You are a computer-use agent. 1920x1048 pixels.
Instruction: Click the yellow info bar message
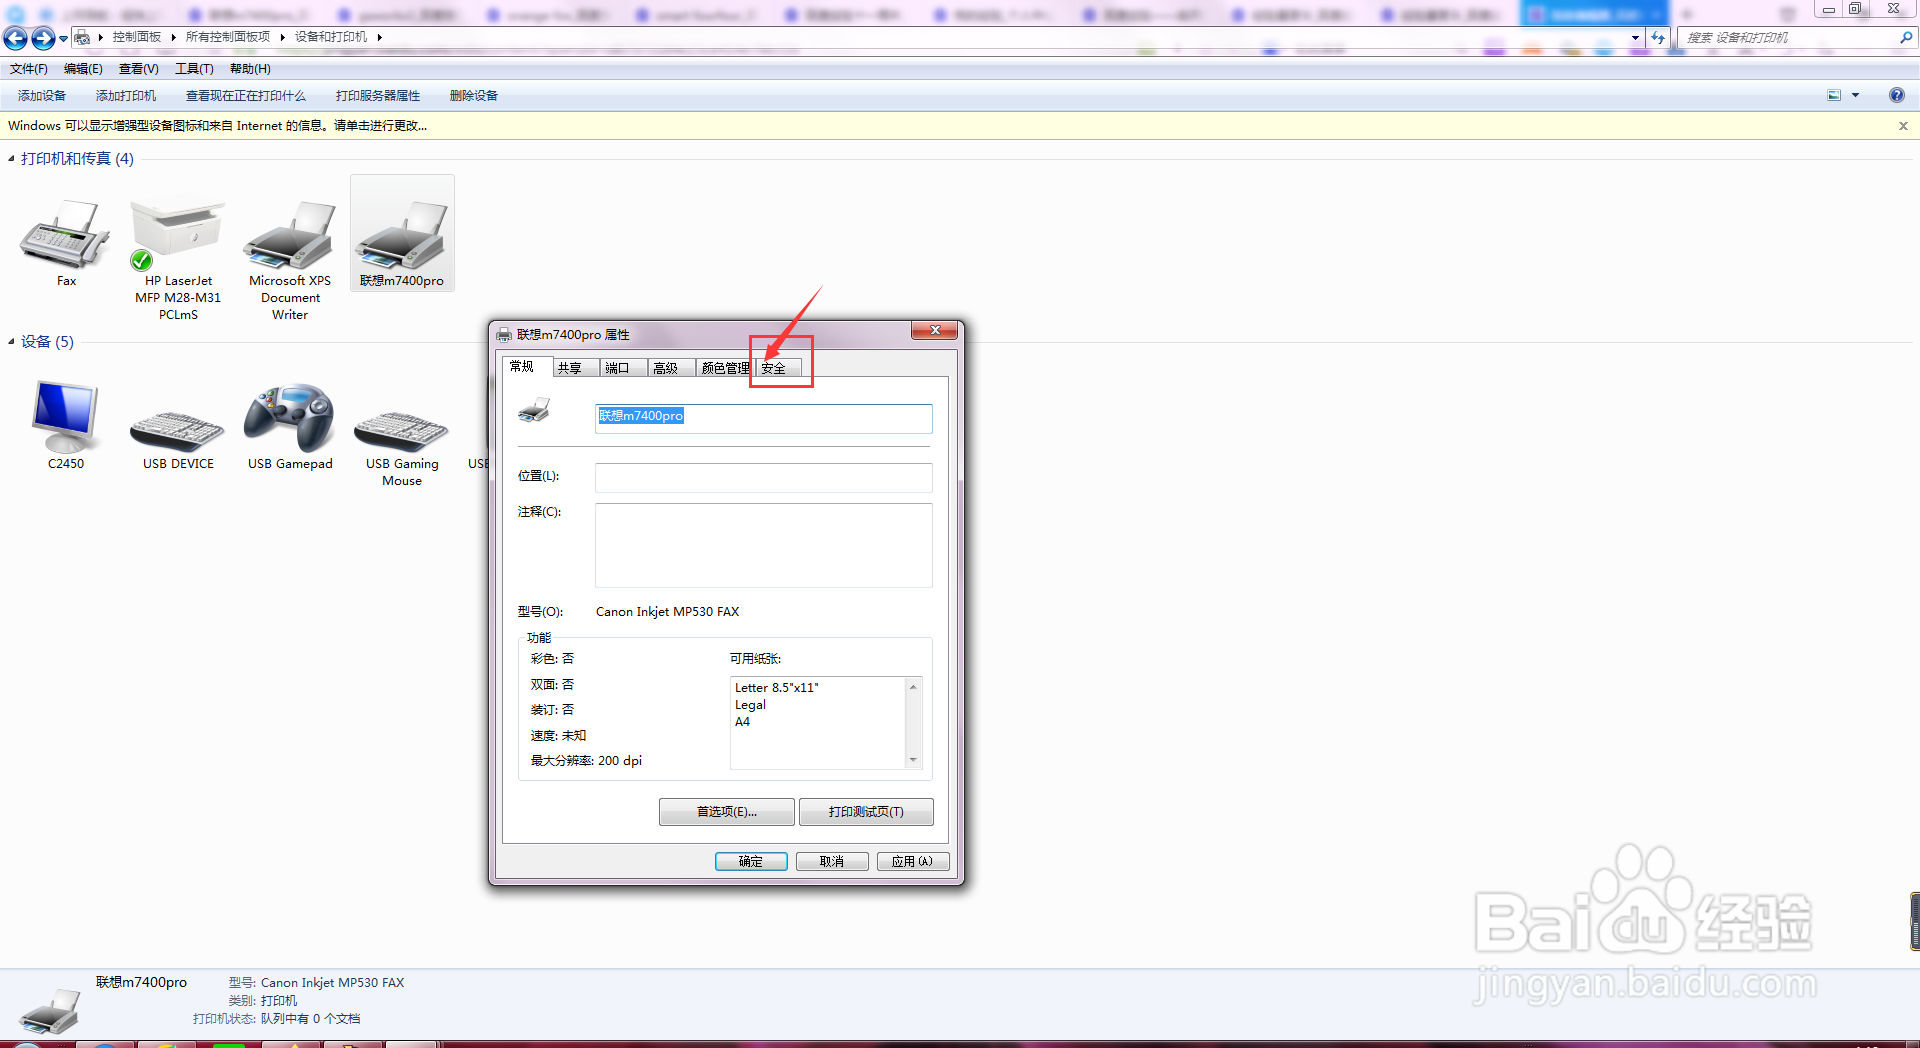coord(218,126)
